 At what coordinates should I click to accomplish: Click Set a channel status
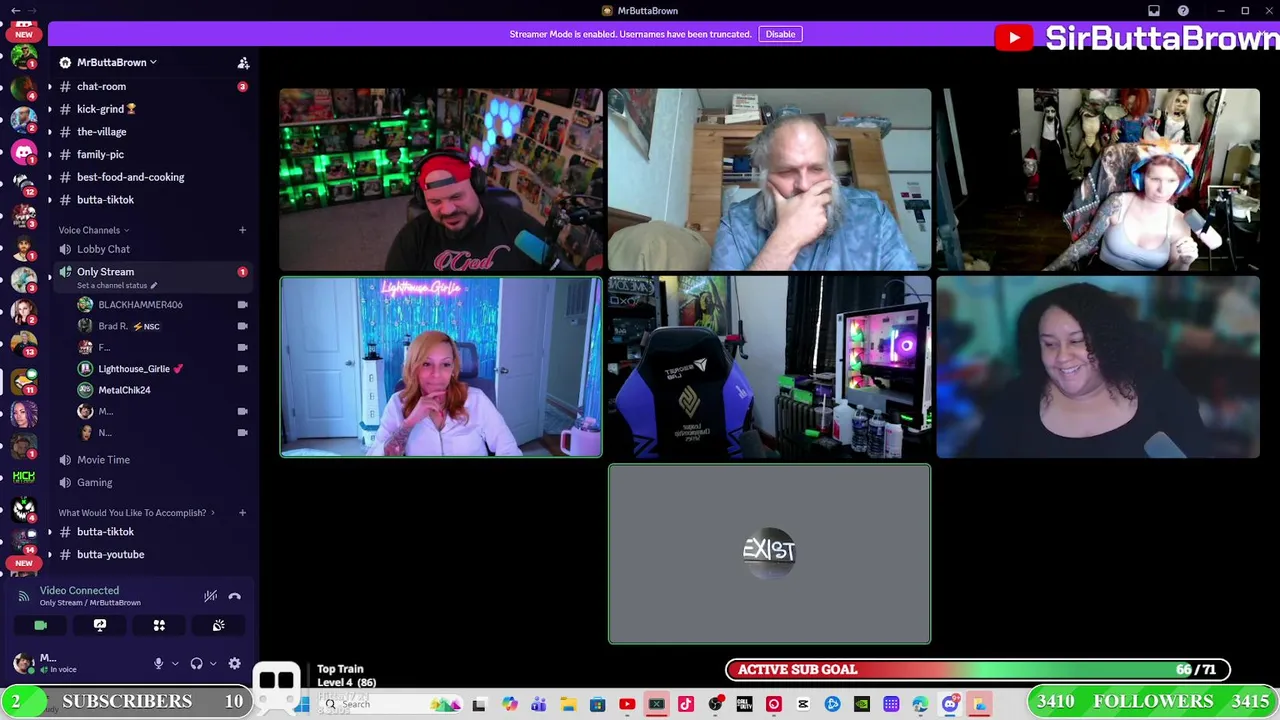coord(117,285)
